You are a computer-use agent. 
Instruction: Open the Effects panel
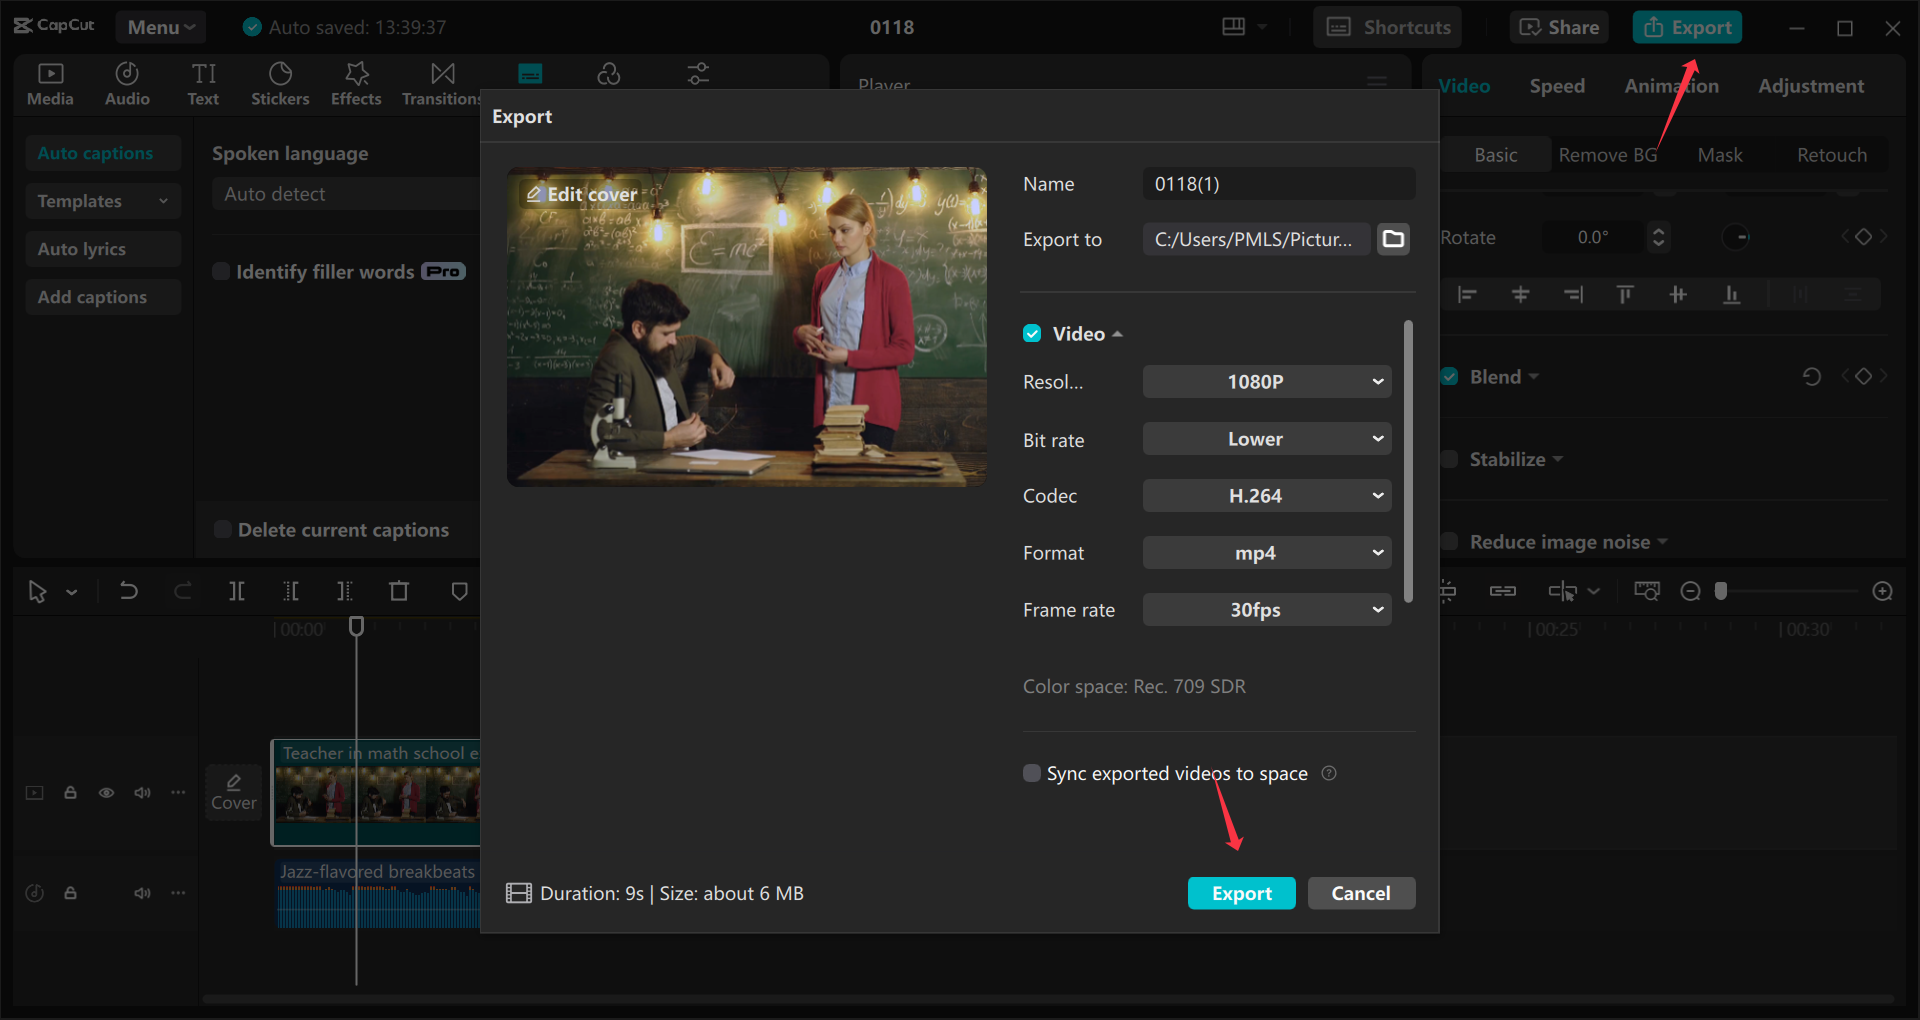click(355, 83)
